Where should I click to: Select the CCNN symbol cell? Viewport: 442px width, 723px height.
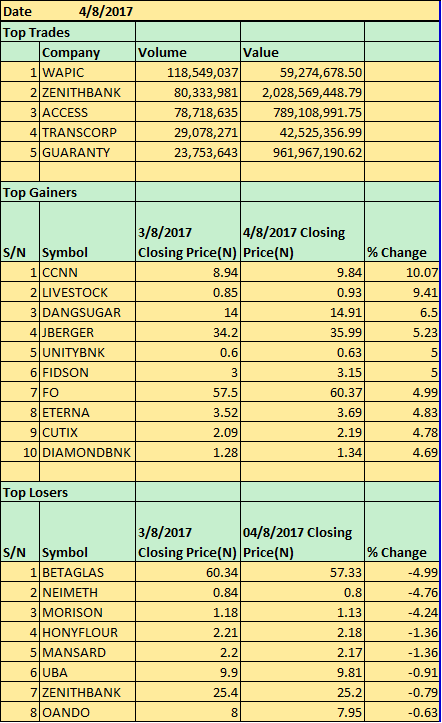(x=88, y=273)
